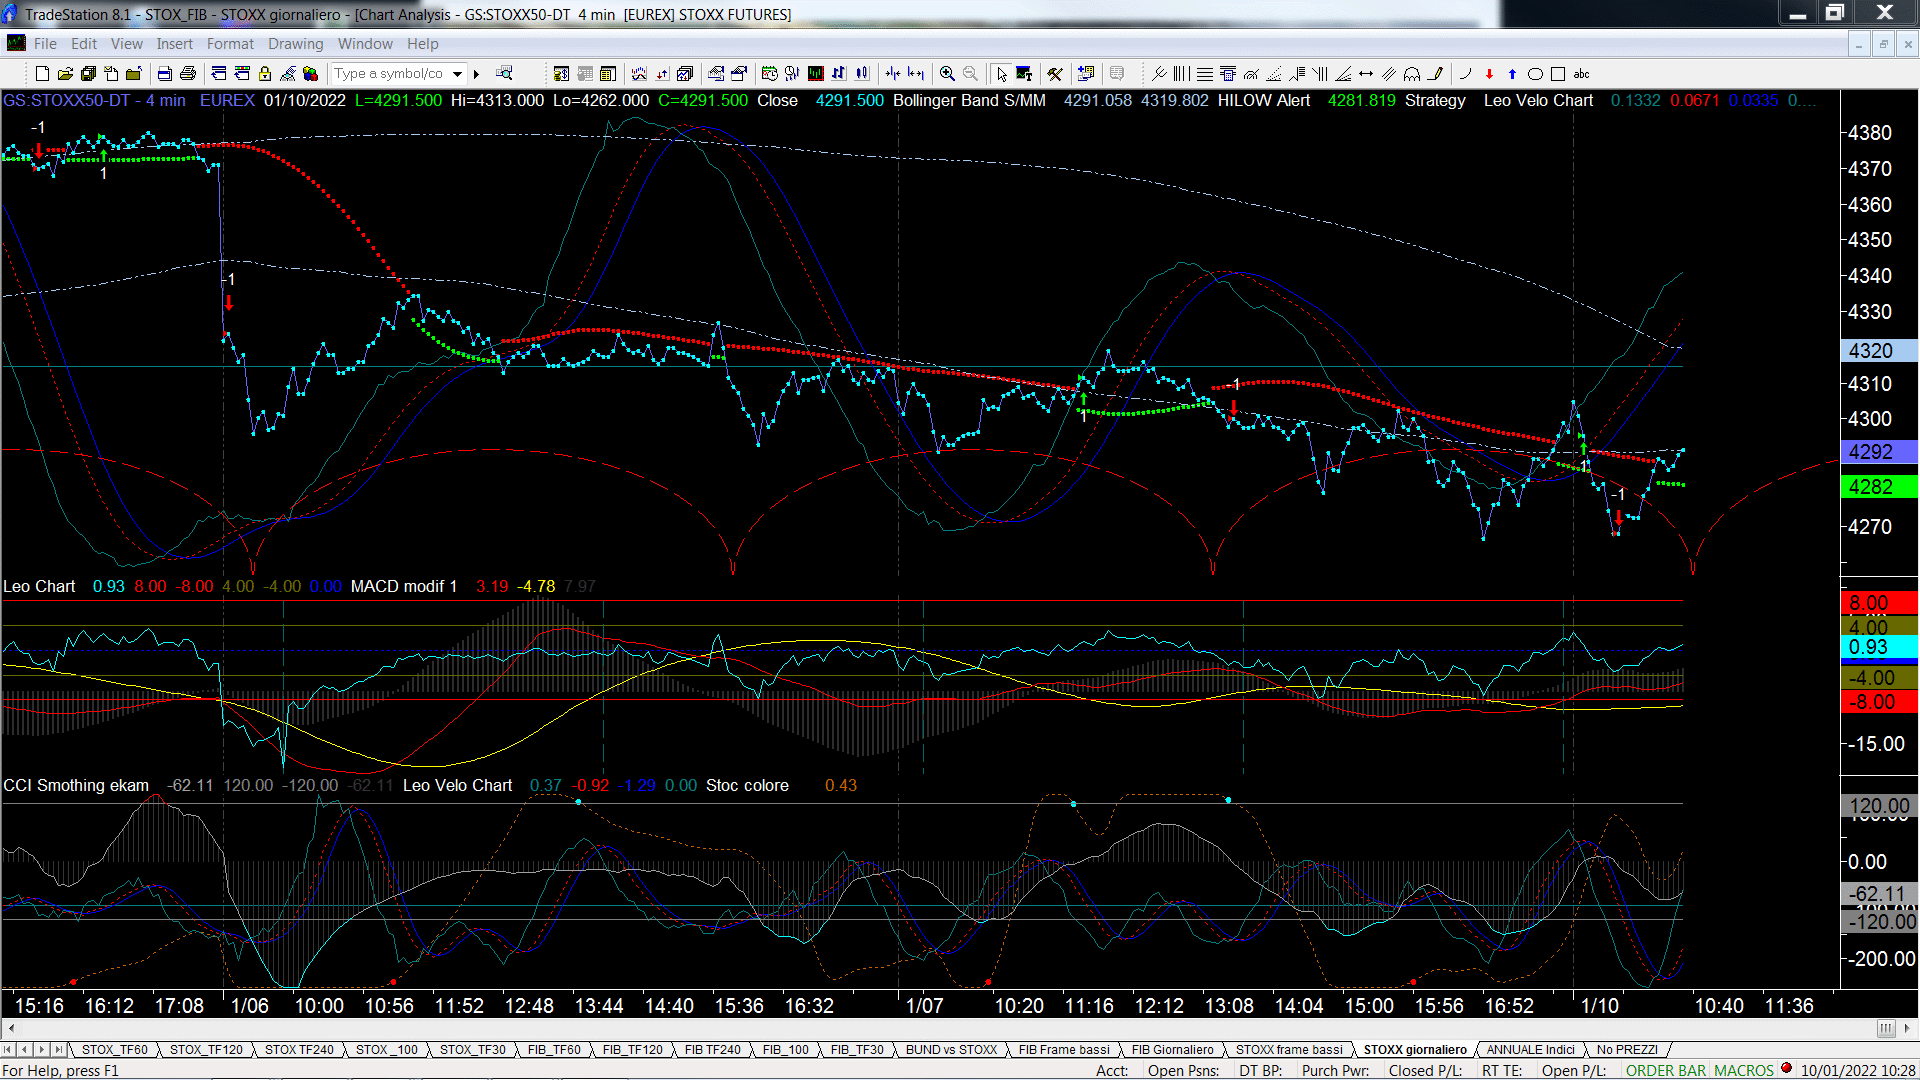The image size is (1920, 1080).
Task: Open the Window menu
Action: pos(365,44)
